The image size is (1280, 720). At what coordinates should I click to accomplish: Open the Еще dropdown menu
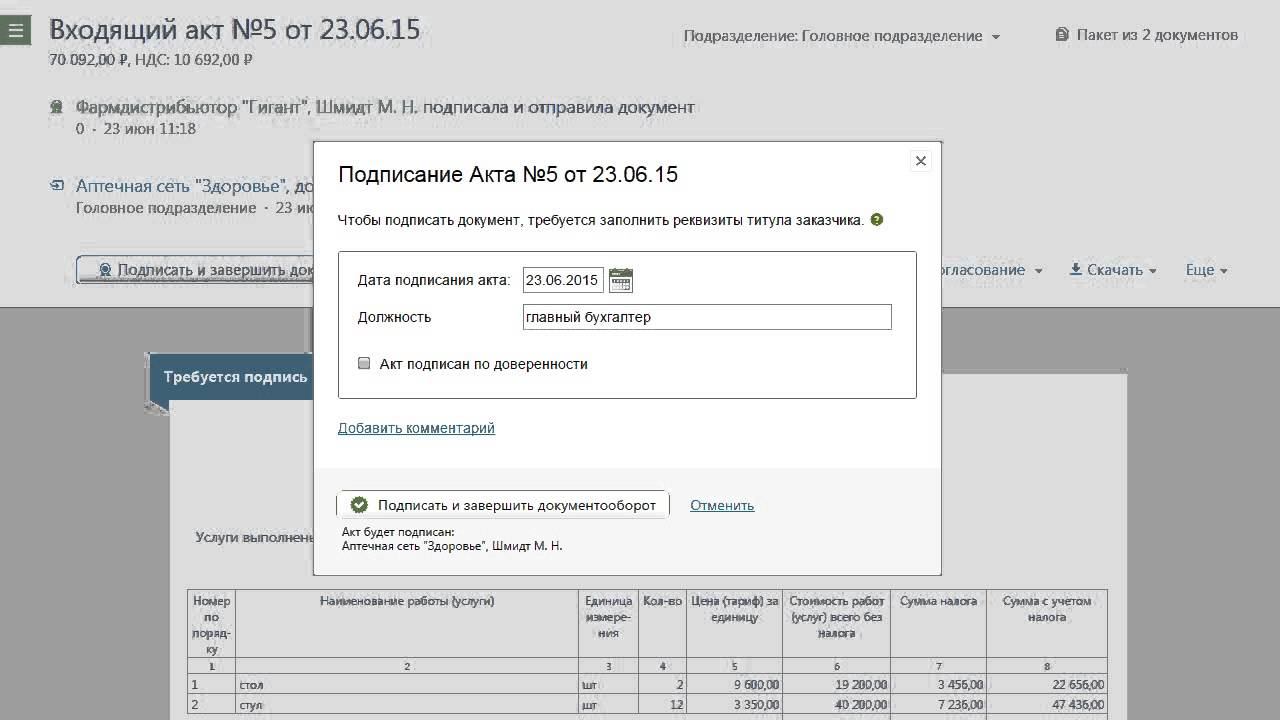pos(1206,270)
